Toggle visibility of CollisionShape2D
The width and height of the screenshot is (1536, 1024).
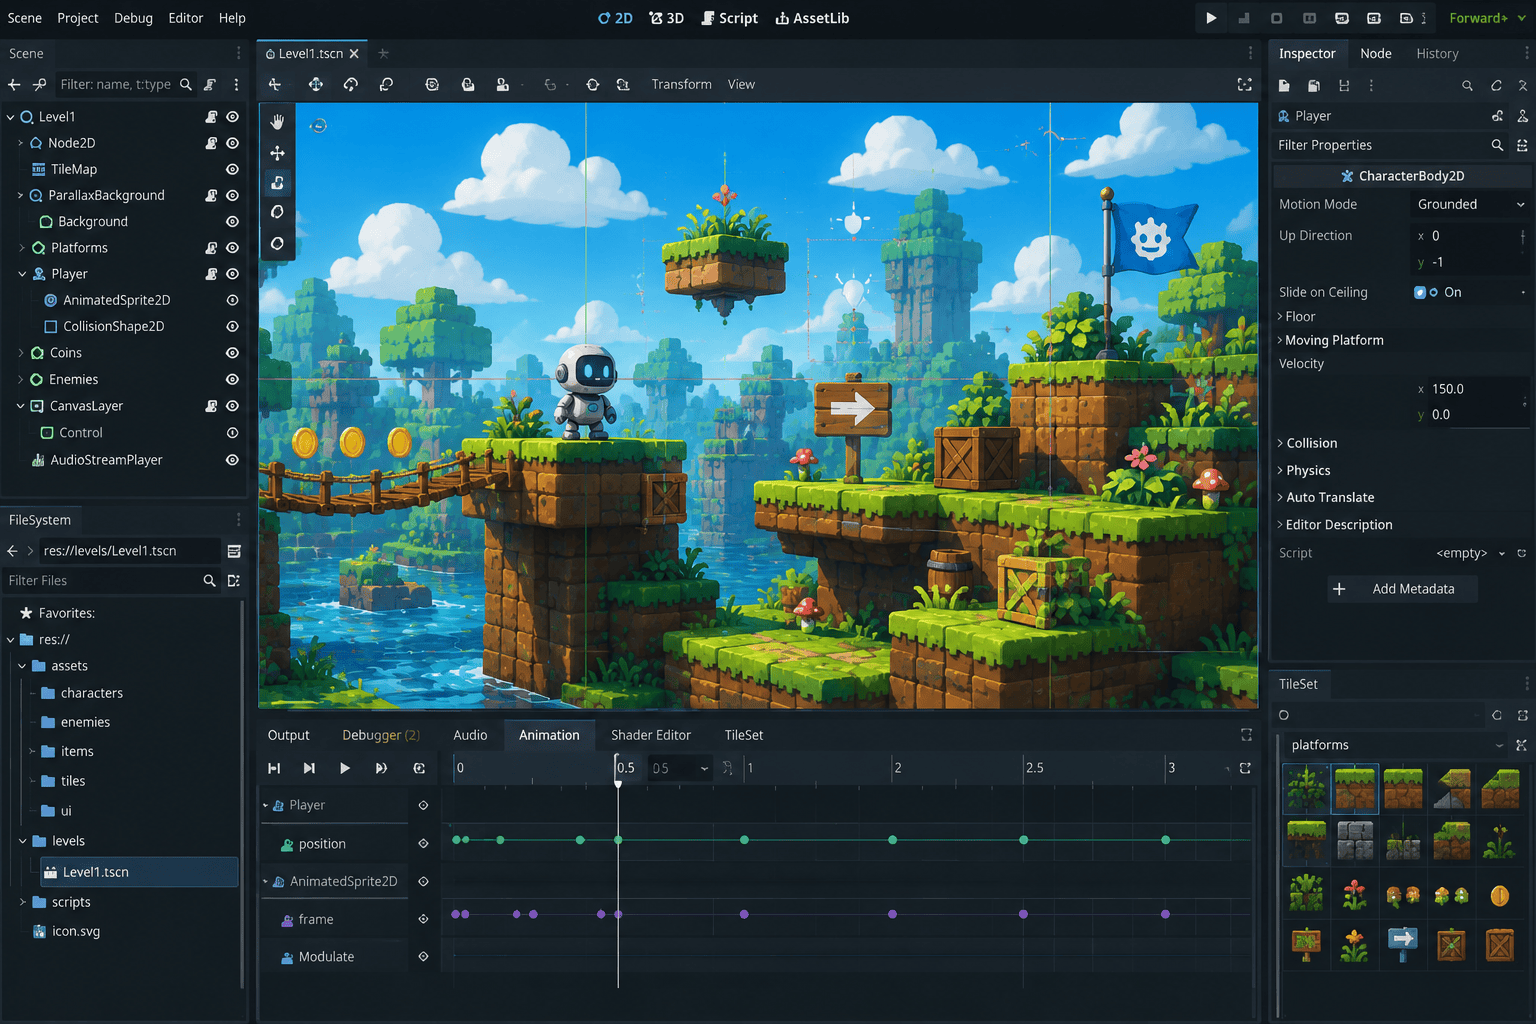[x=232, y=327]
